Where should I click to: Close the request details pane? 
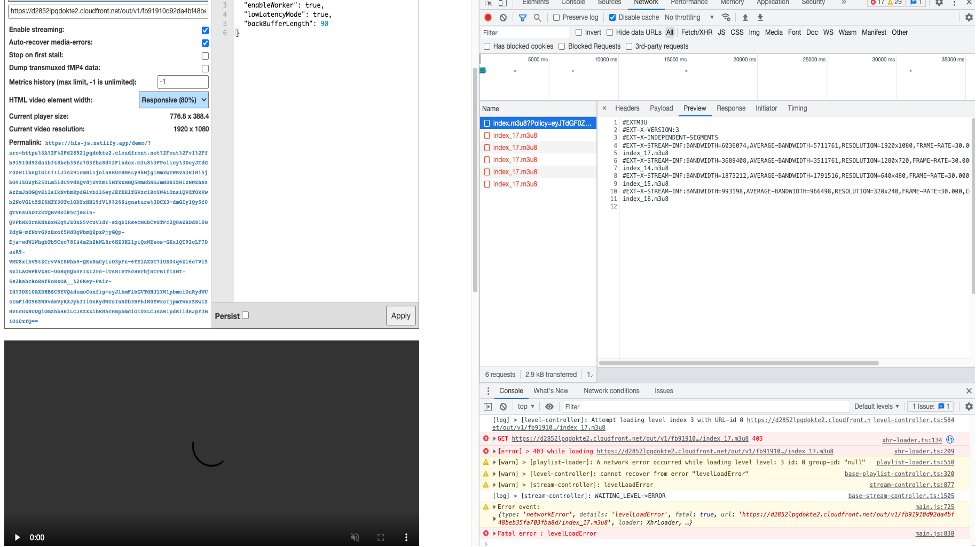point(604,108)
